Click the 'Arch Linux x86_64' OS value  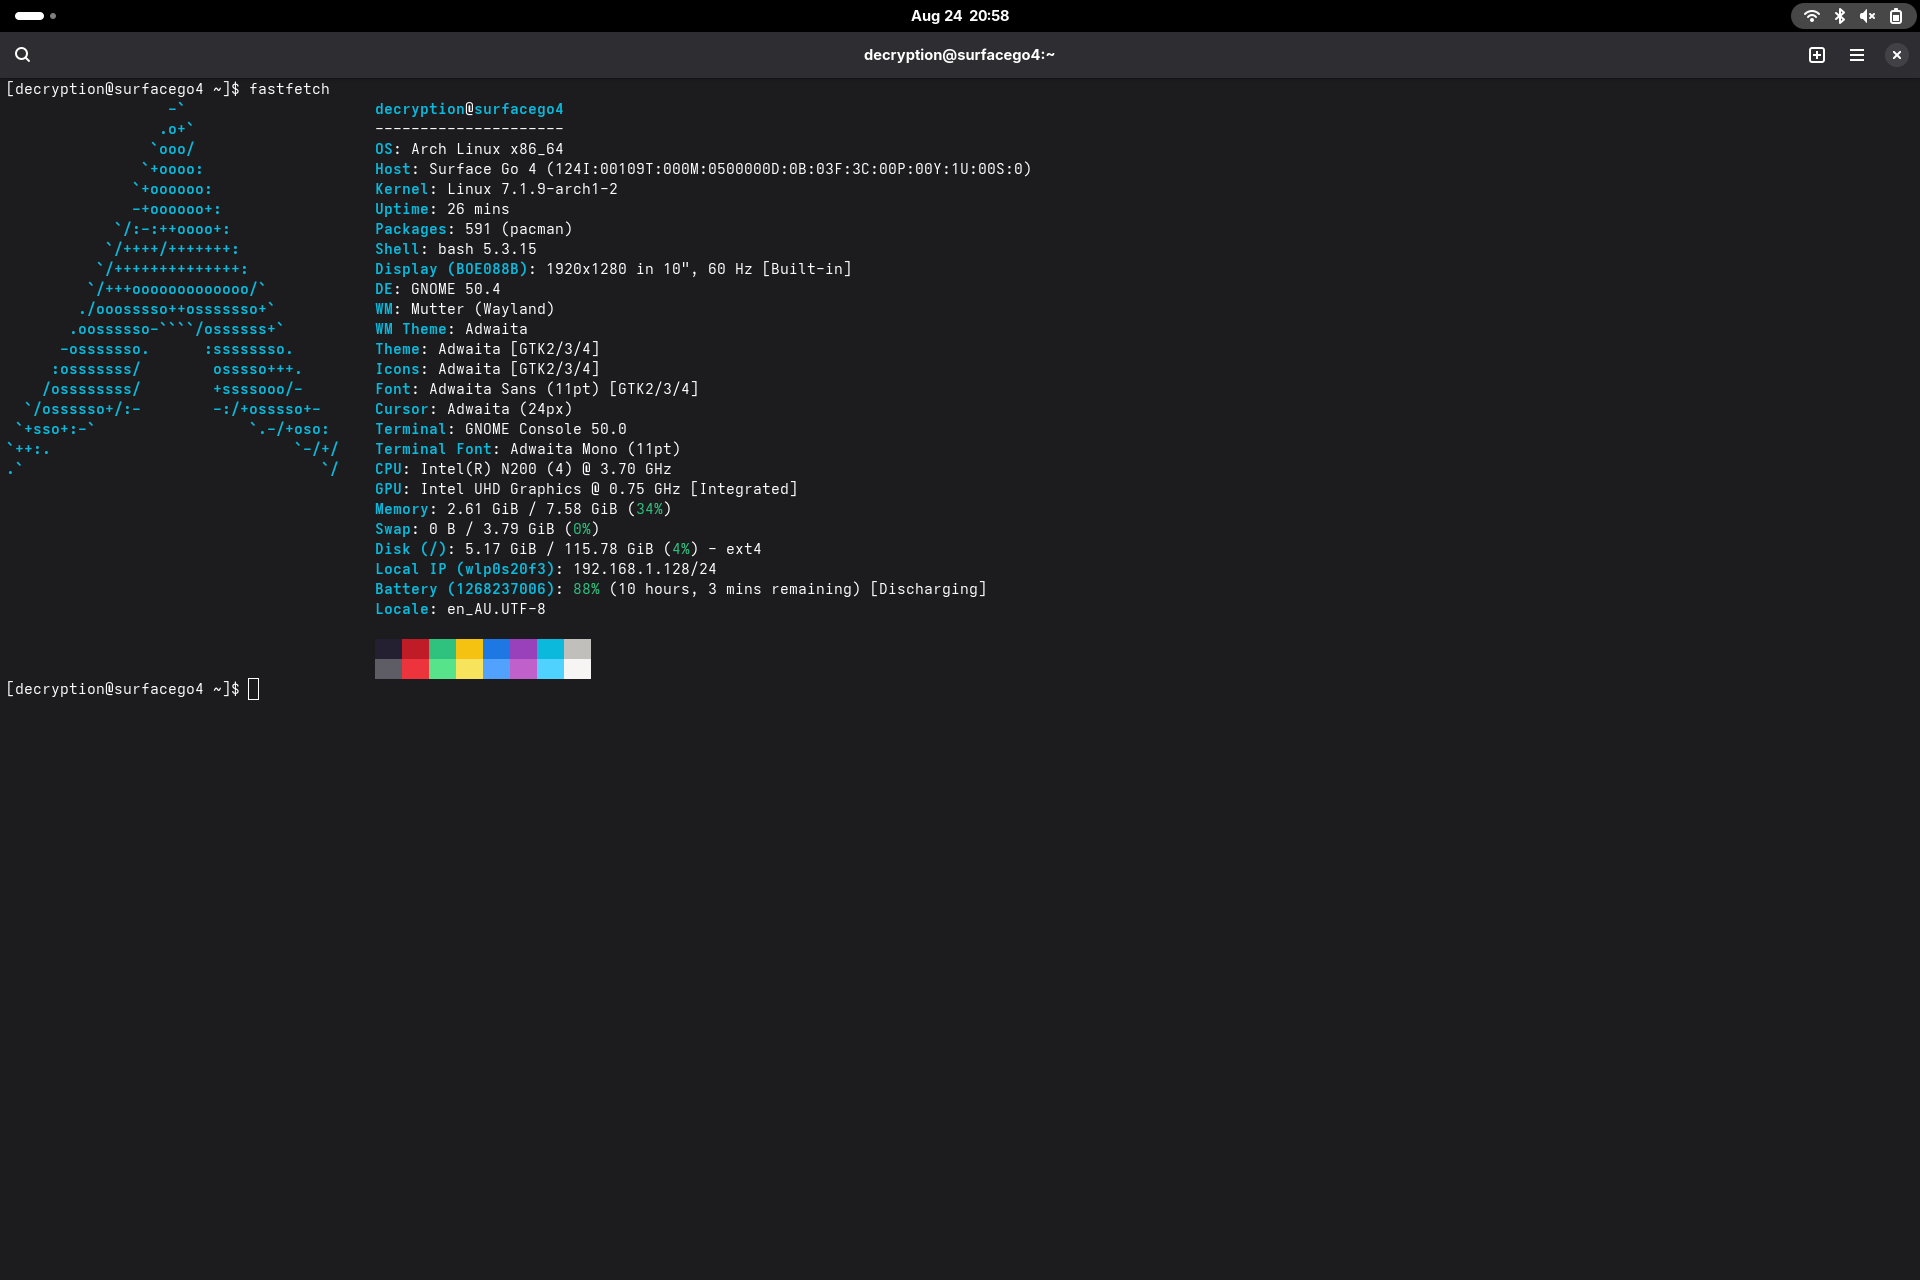[487, 149]
